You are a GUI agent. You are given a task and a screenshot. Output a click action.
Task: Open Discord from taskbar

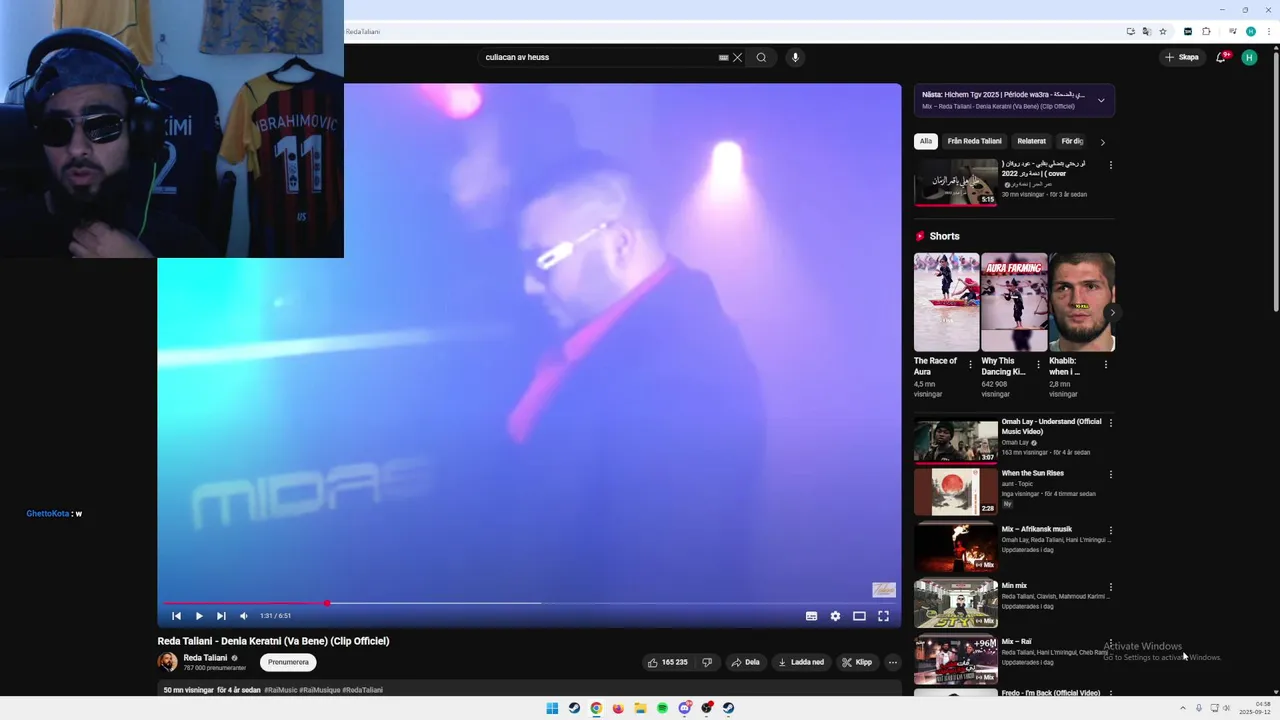684,708
